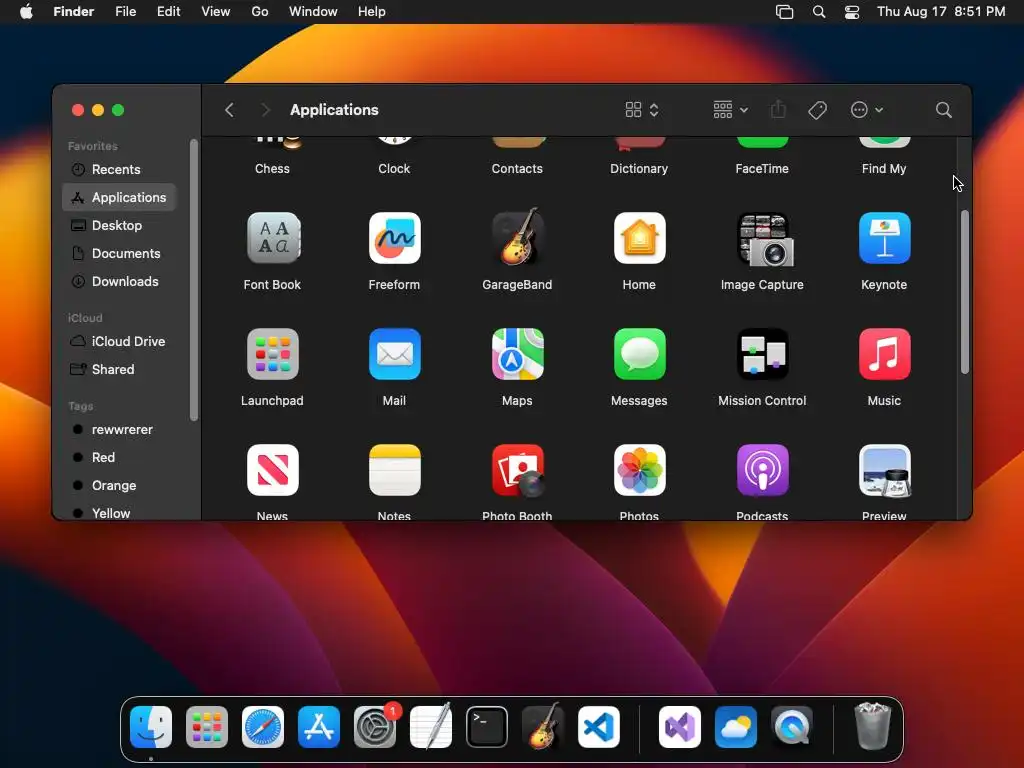Open the Group By dropdown
This screenshot has height=768, width=1024.
pyautogui.click(x=731, y=110)
